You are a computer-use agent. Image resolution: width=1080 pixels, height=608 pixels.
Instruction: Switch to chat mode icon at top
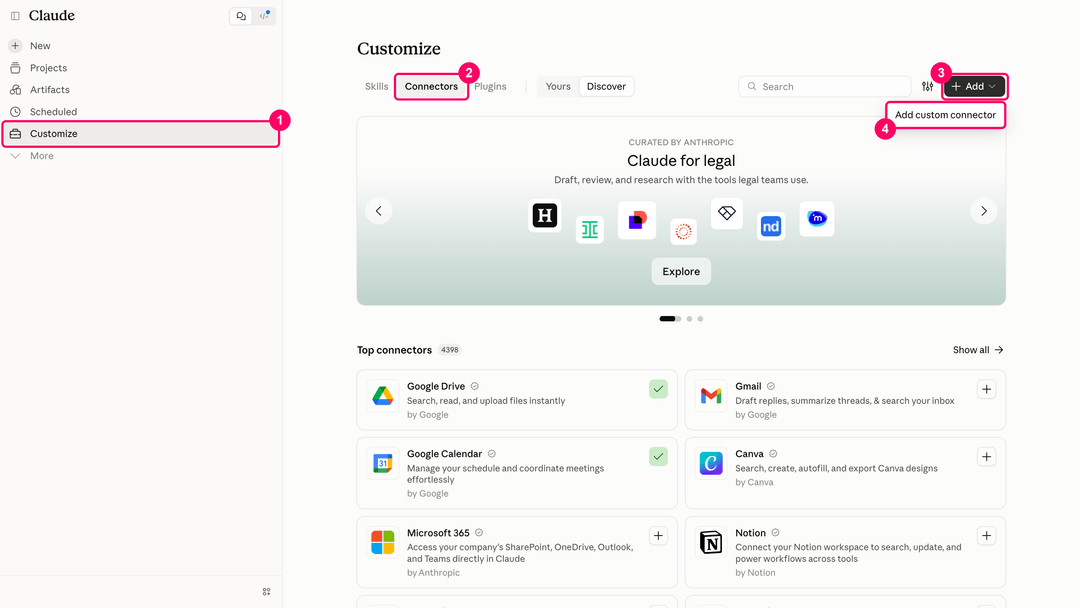[241, 16]
